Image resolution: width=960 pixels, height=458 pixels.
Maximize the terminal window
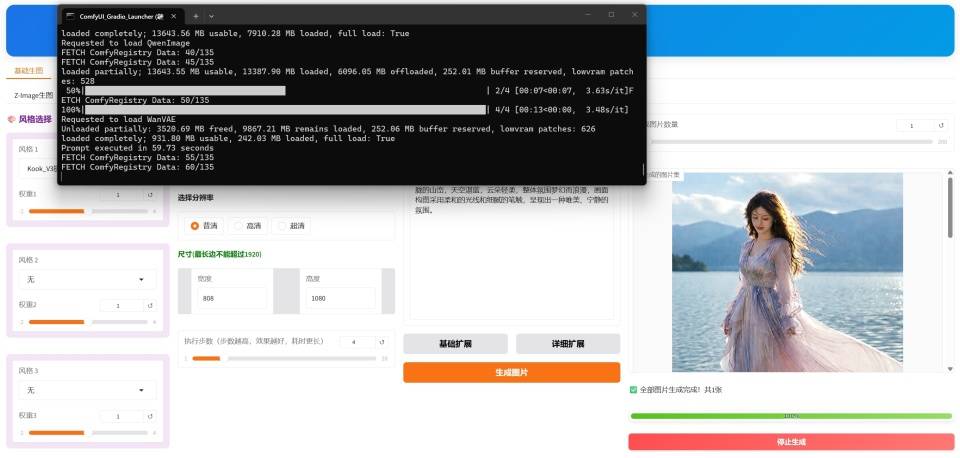point(611,14)
